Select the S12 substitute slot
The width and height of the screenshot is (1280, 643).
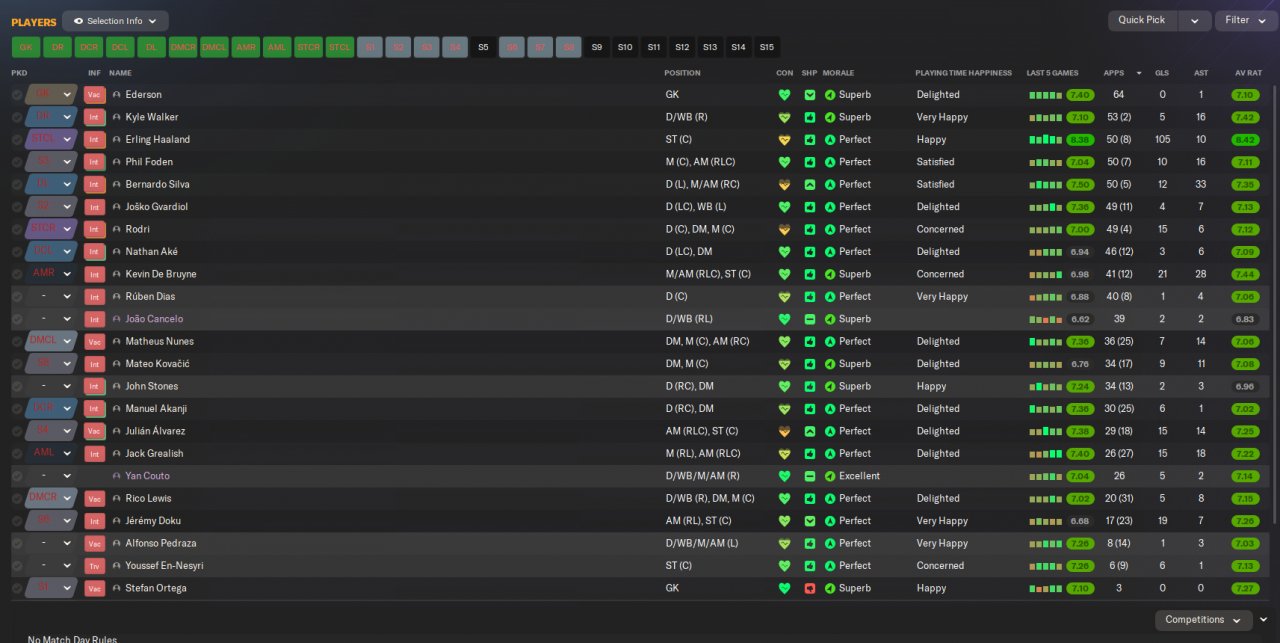(x=682, y=47)
